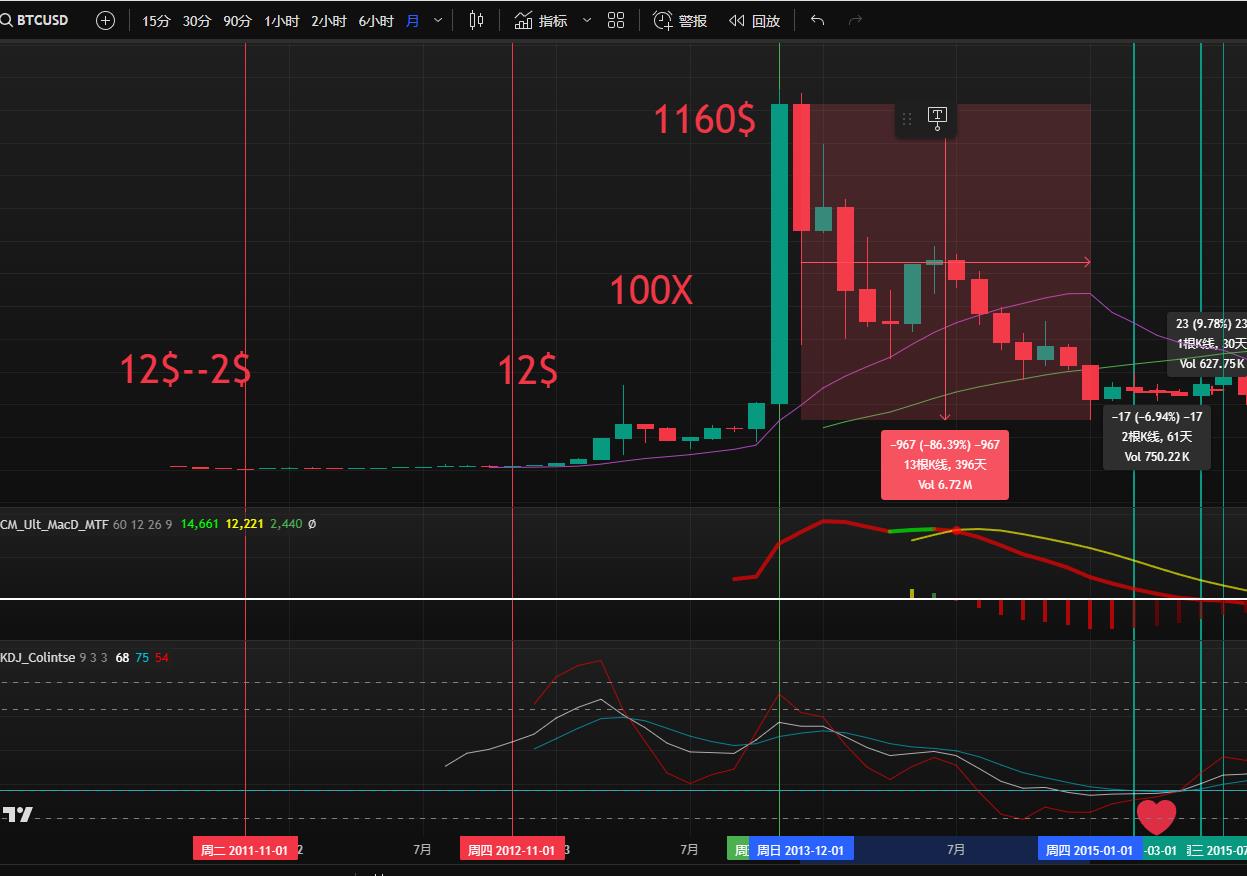The height and width of the screenshot is (876, 1247).
Task: Click the undo arrow icon
Action: tap(817, 20)
